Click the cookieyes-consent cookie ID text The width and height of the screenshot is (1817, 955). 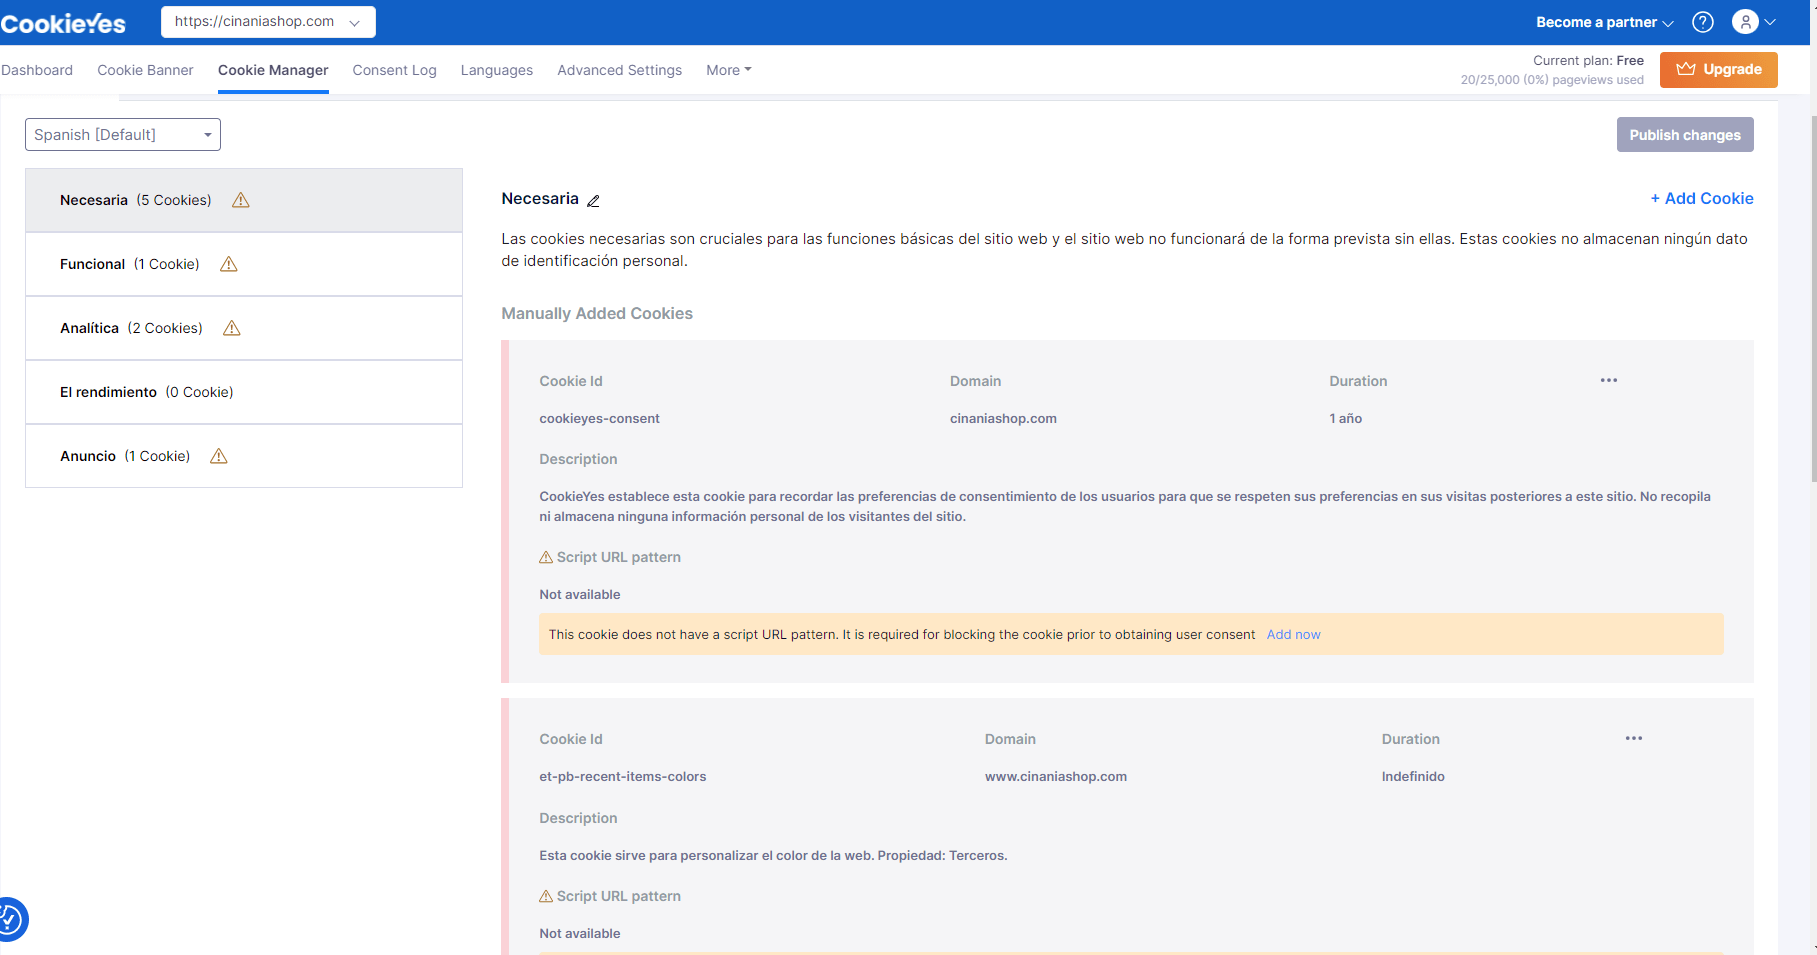click(x=599, y=418)
